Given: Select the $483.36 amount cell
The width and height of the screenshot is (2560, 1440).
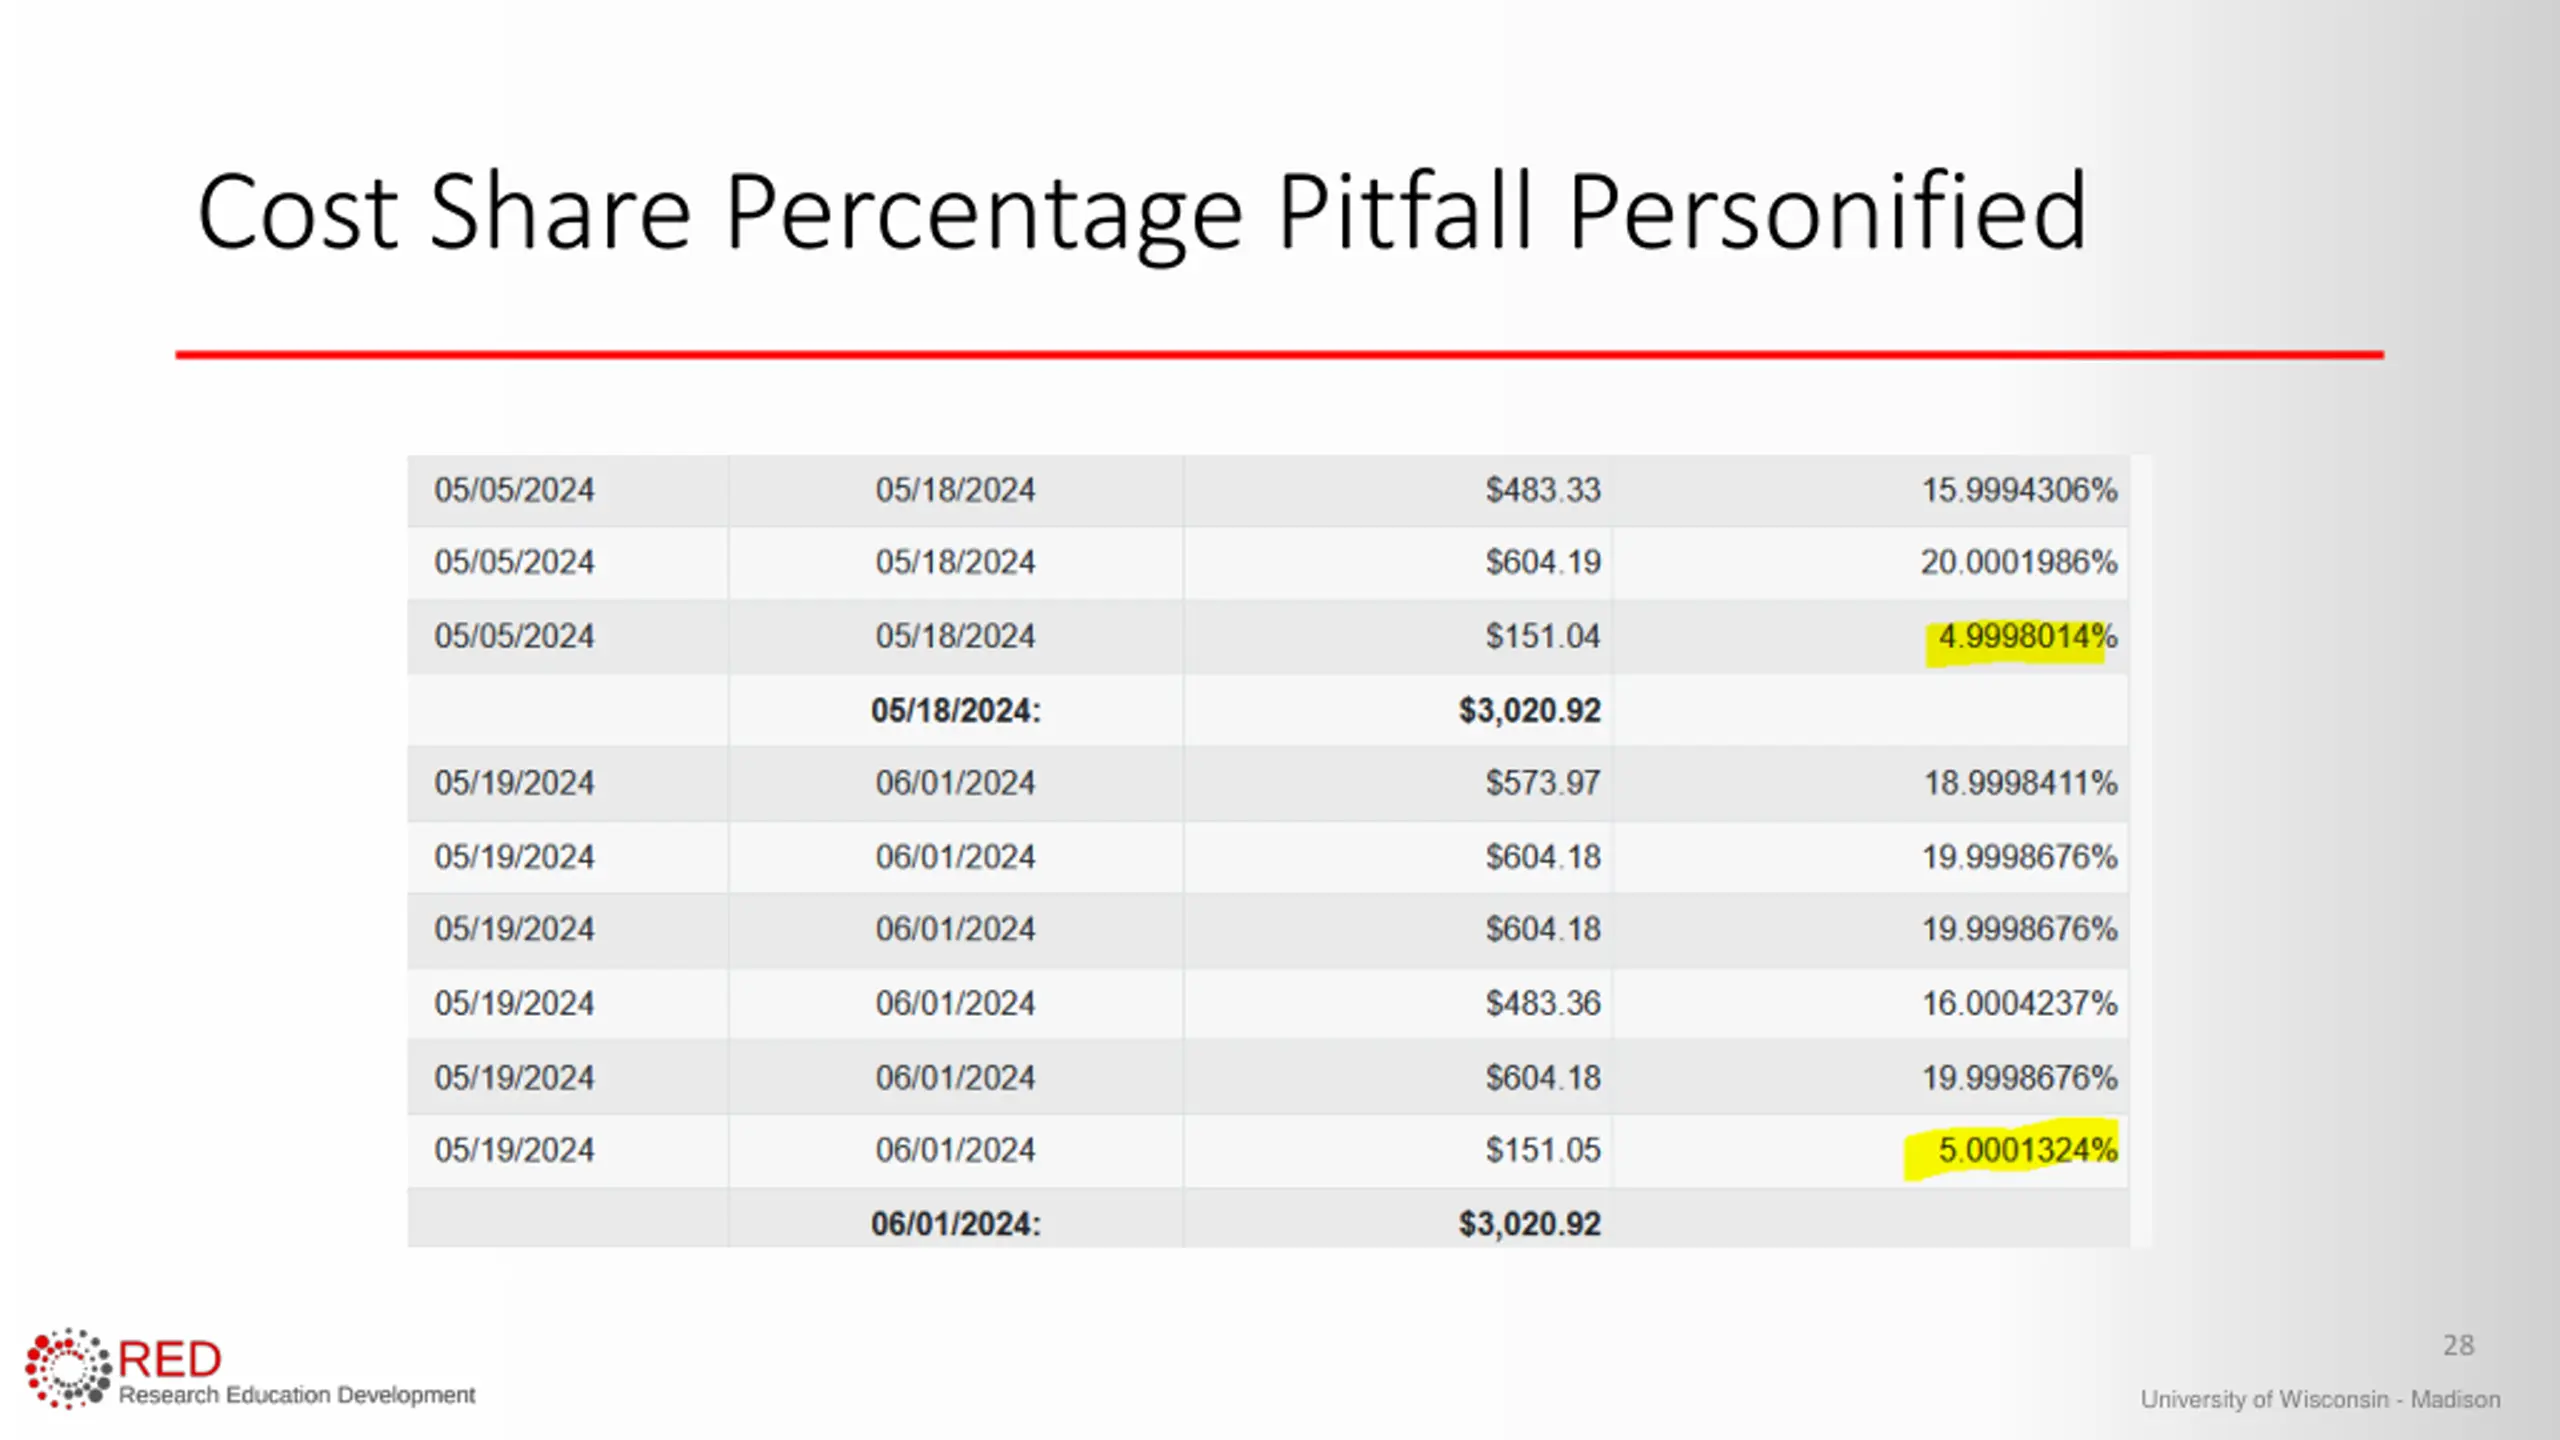Looking at the screenshot, I should [1542, 1003].
